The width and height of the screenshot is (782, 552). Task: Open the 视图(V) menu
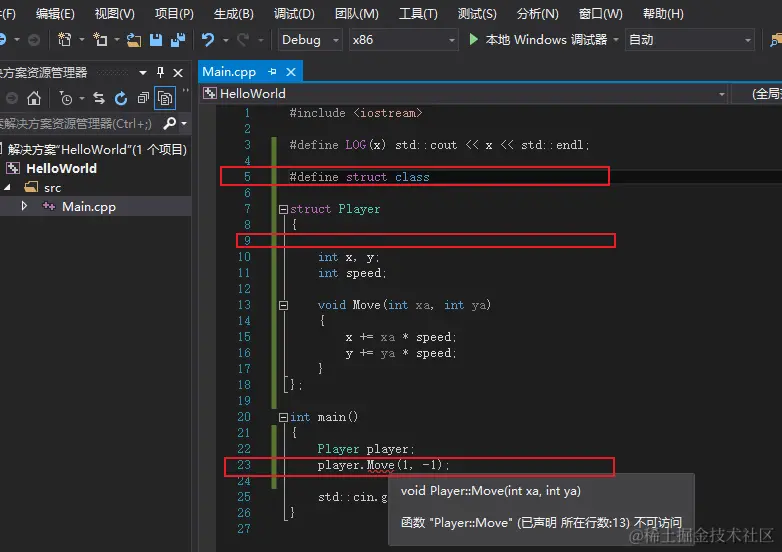(x=115, y=13)
